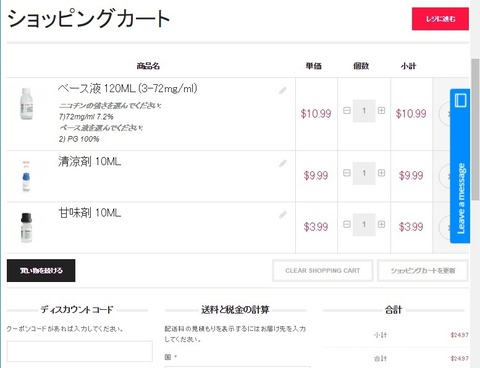This screenshot has height=368, width=480.
Task: Decrease quantity of ベース液 120ML with minus icon
Action: (347, 110)
